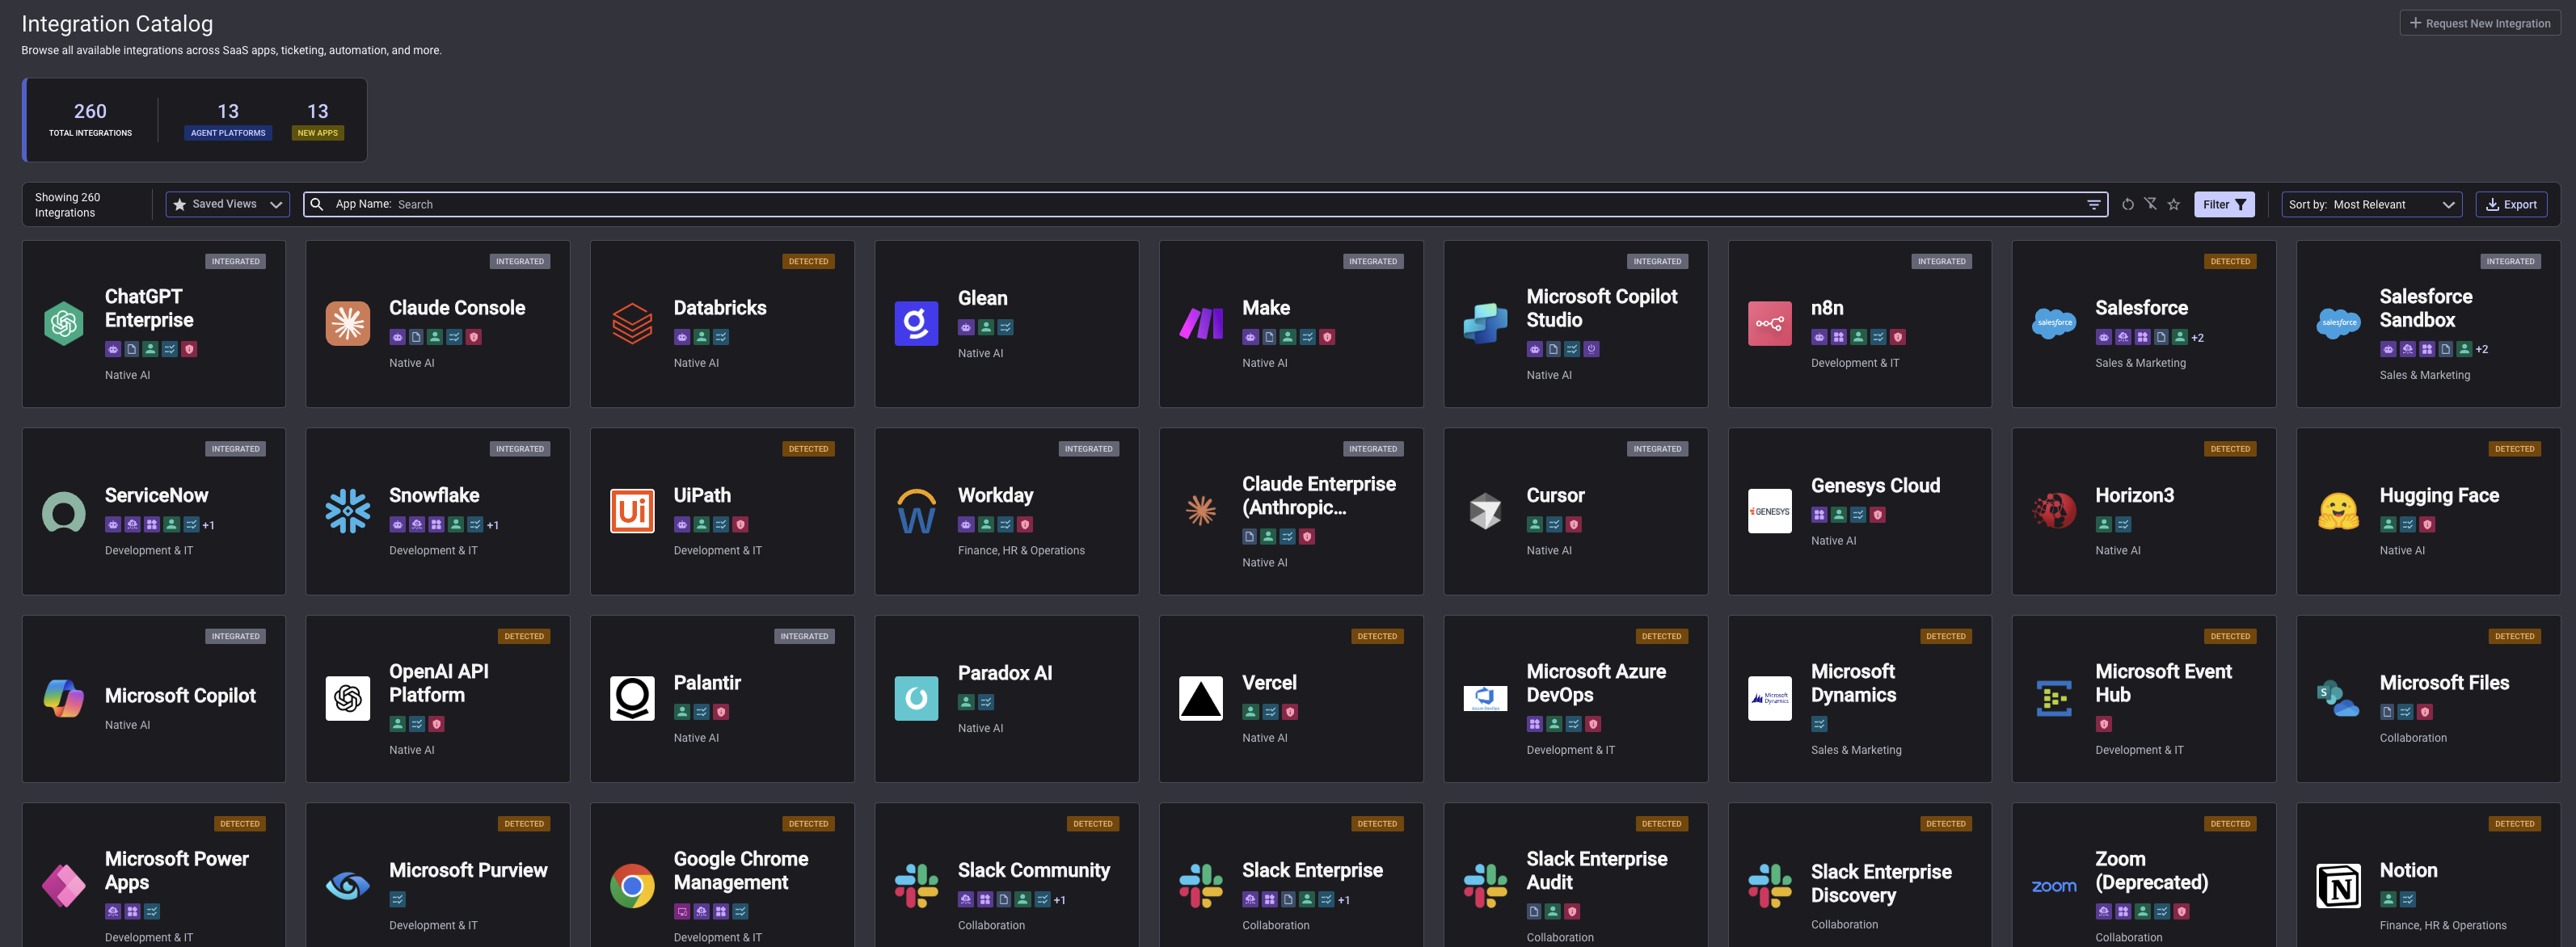
Task: Click the Microsoft Files card title
Action: [x=2444, y=683]
